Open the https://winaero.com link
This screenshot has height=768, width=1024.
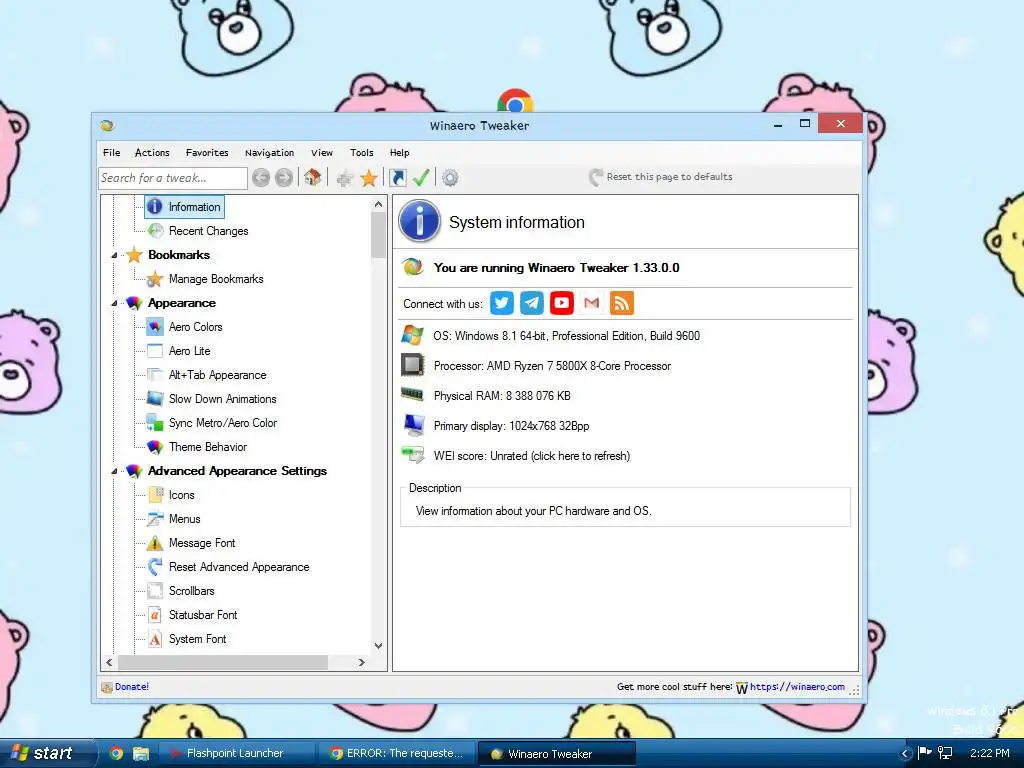pyautogui.click(x=797, y=686)
